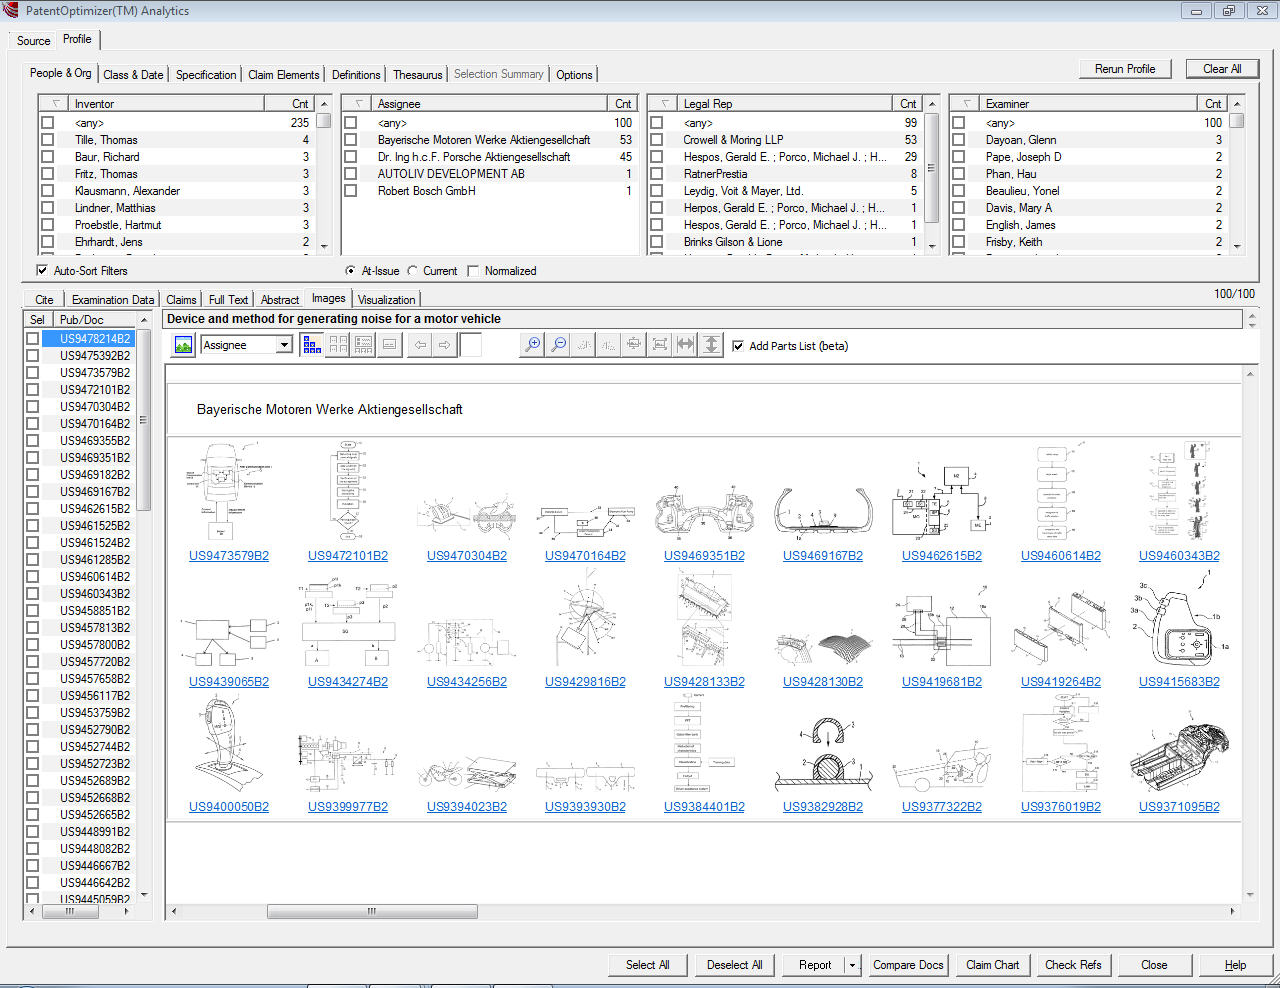This screenshot has height=988, width=1280.
Task: Click the fit width horizontal arrows icon
Action: pos(685,345)
